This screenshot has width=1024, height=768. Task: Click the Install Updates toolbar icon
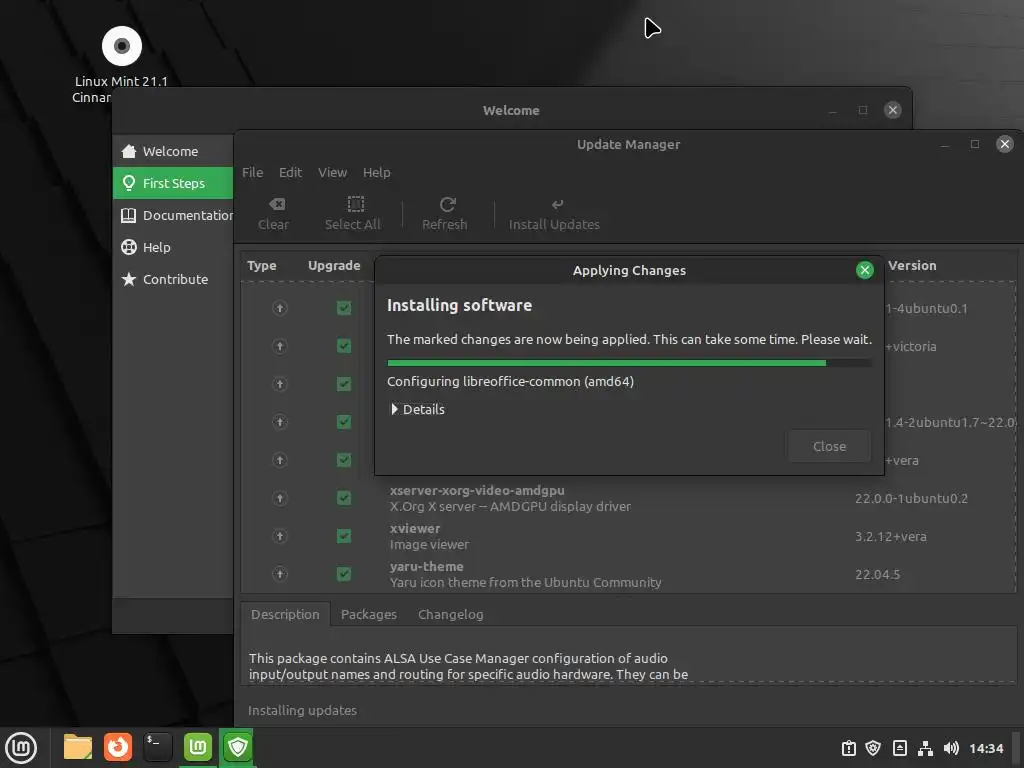[557, 204]
